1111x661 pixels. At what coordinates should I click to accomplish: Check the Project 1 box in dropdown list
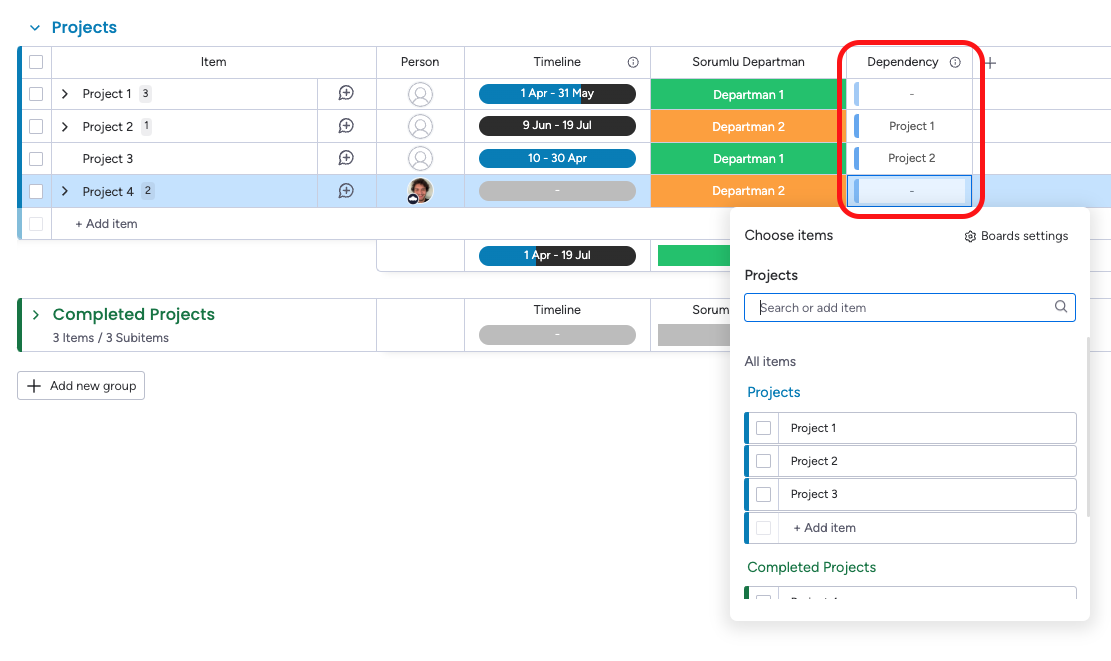click(763, 428)
